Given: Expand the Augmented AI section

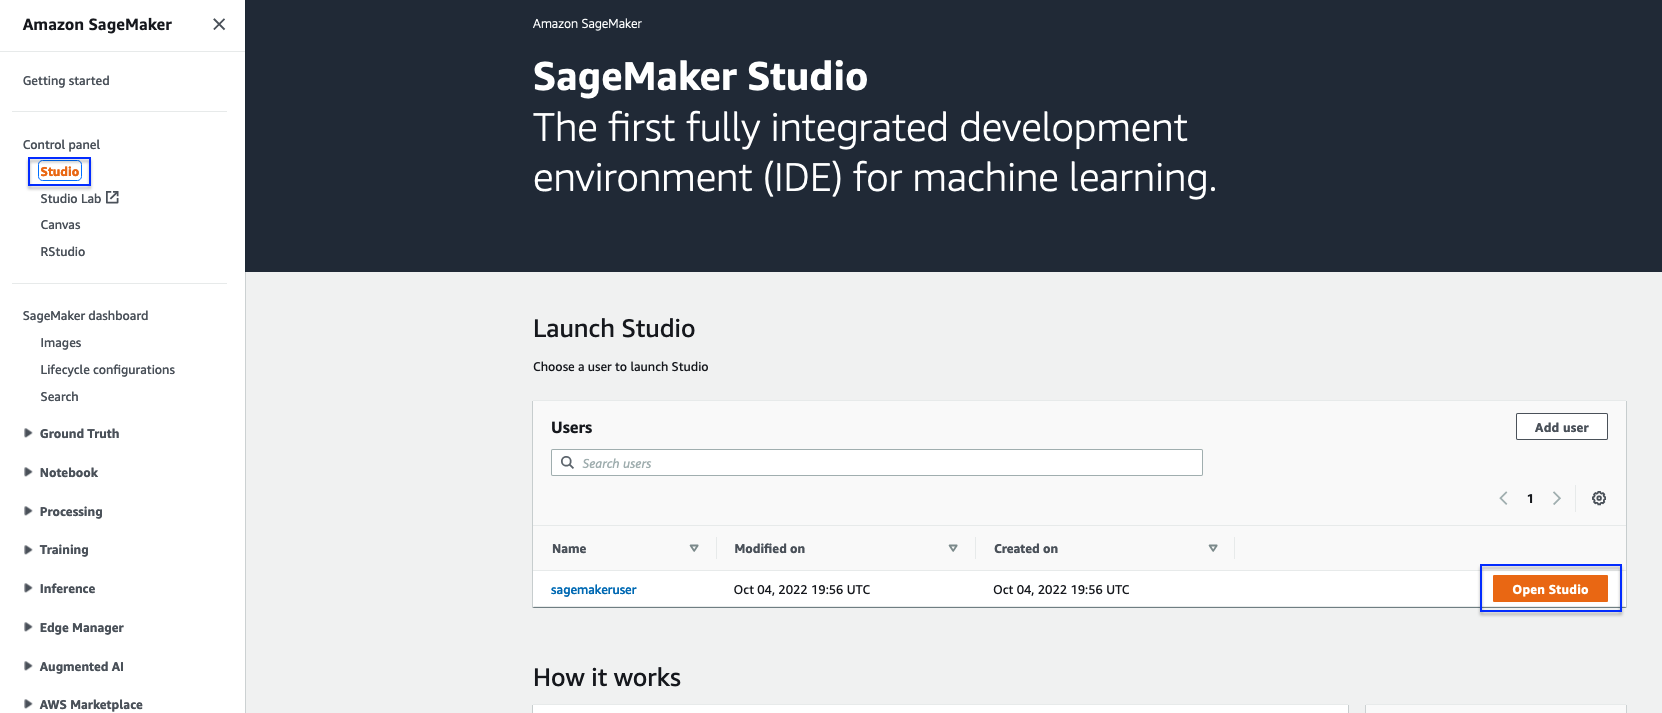Looking at the screenshot, I should (28, 666).
